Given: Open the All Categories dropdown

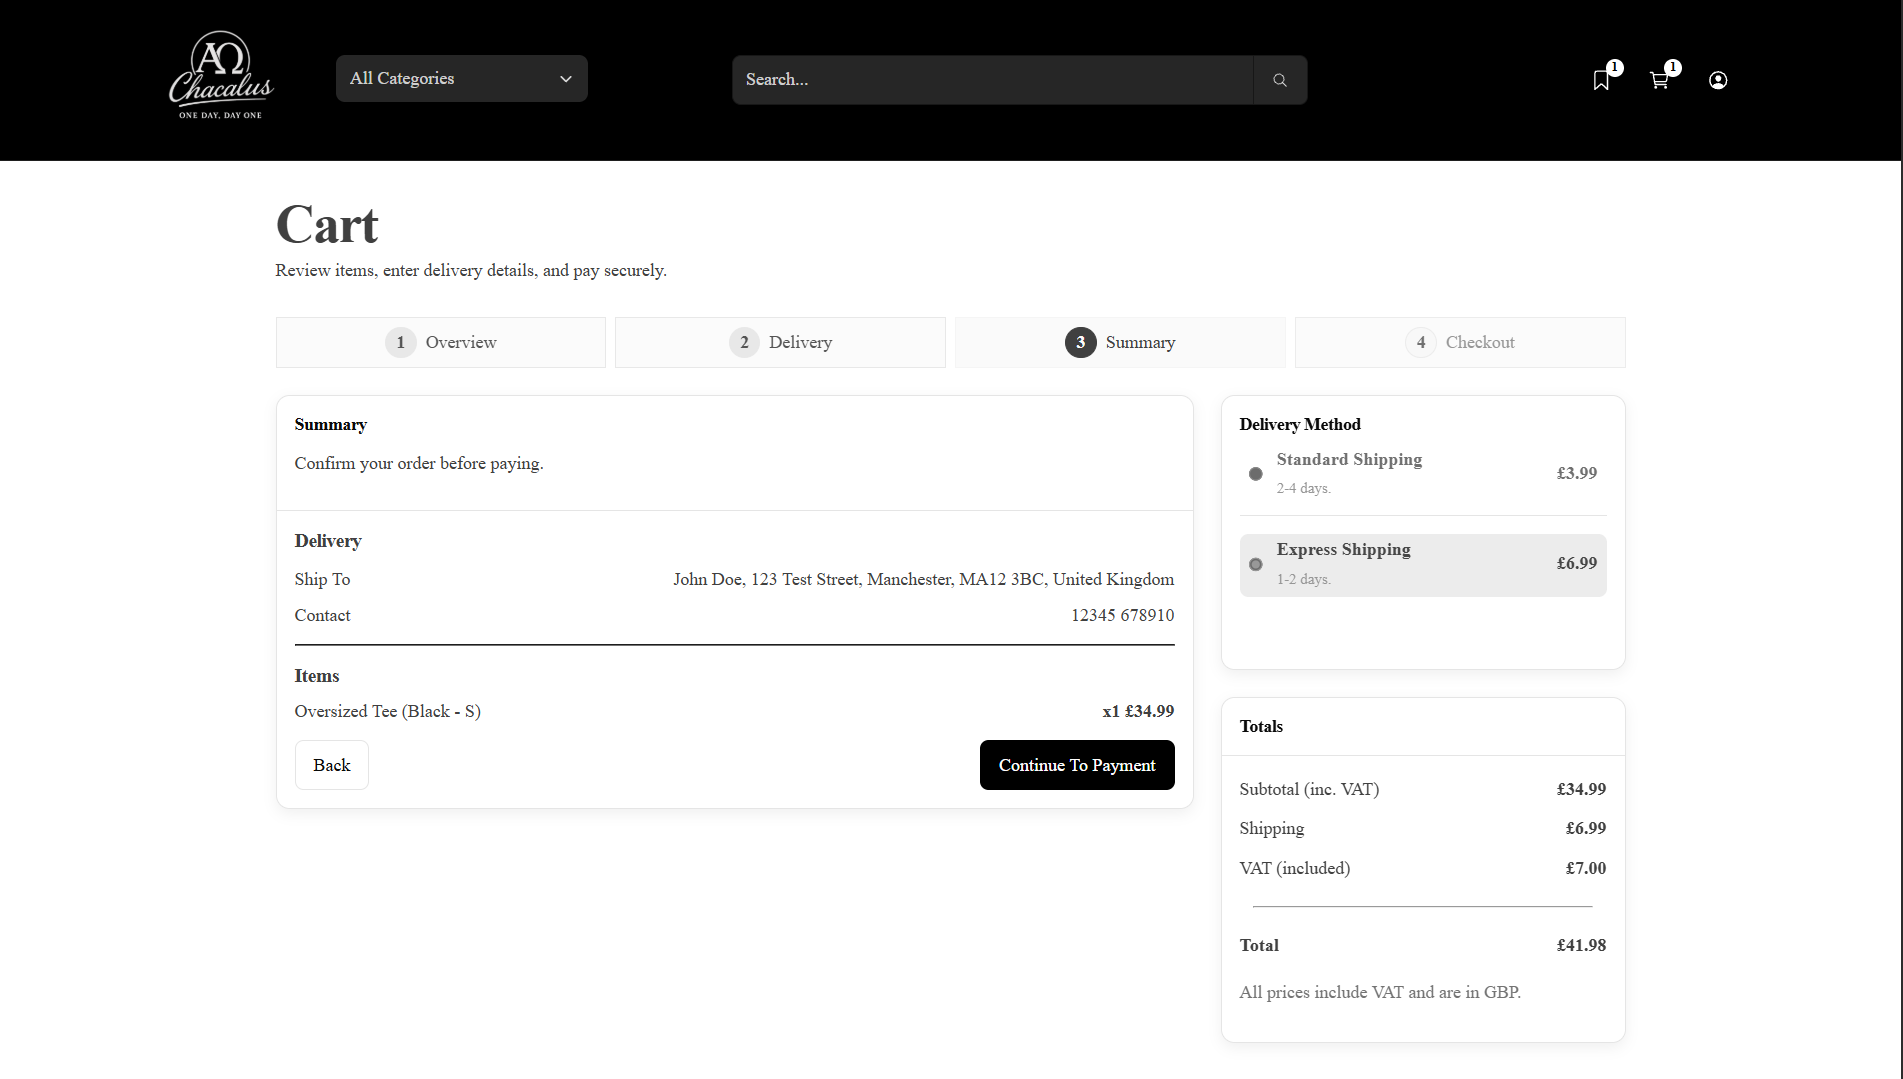Looking at the screenshot, I should [461, 79].
